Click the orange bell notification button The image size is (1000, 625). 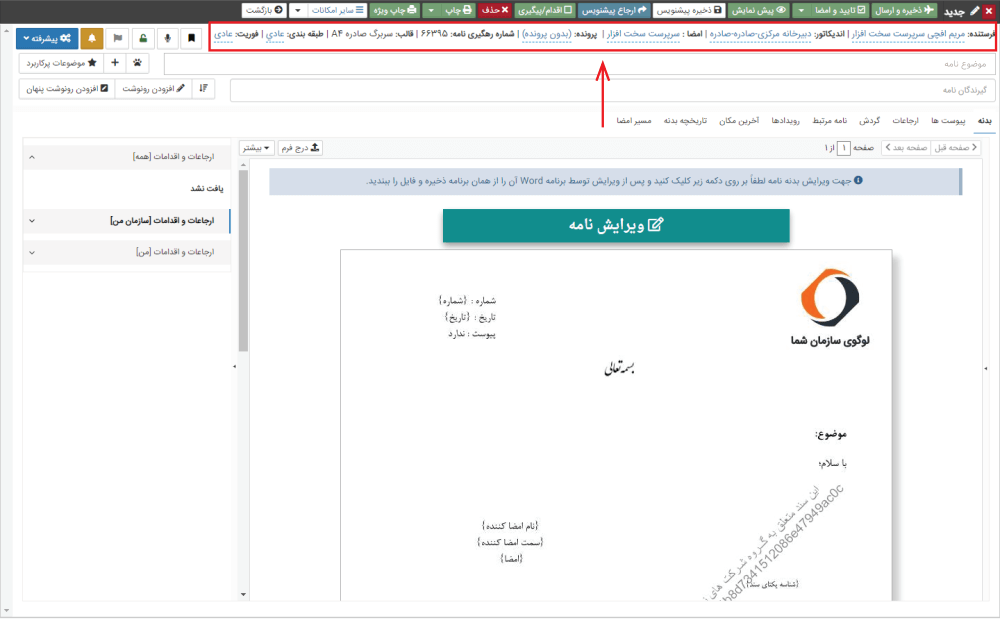[x=92, y=38]
